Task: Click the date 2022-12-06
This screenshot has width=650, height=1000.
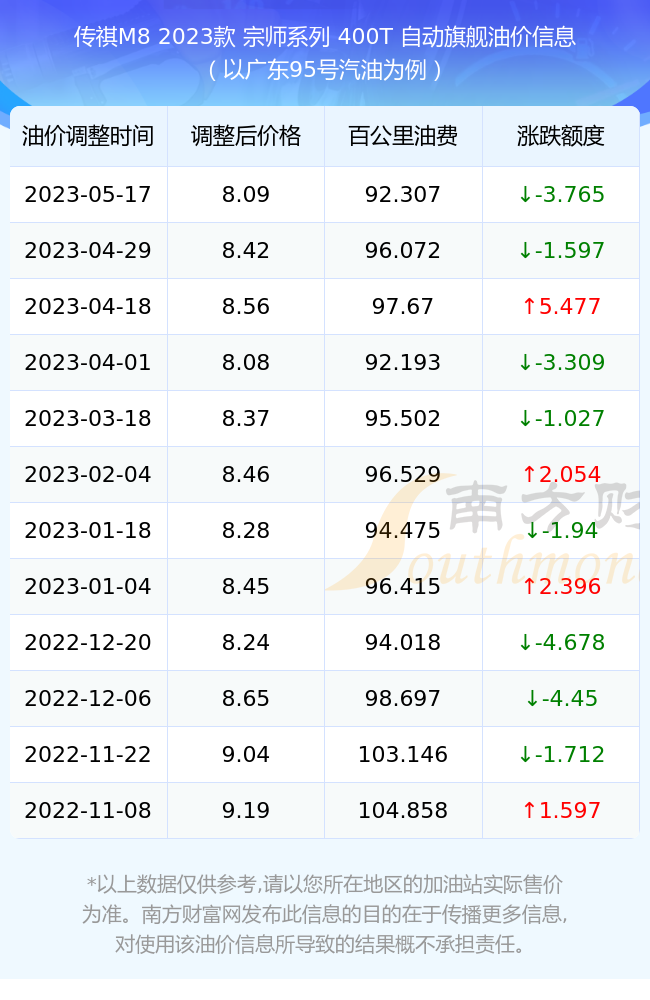Action: tap(88, 698)
